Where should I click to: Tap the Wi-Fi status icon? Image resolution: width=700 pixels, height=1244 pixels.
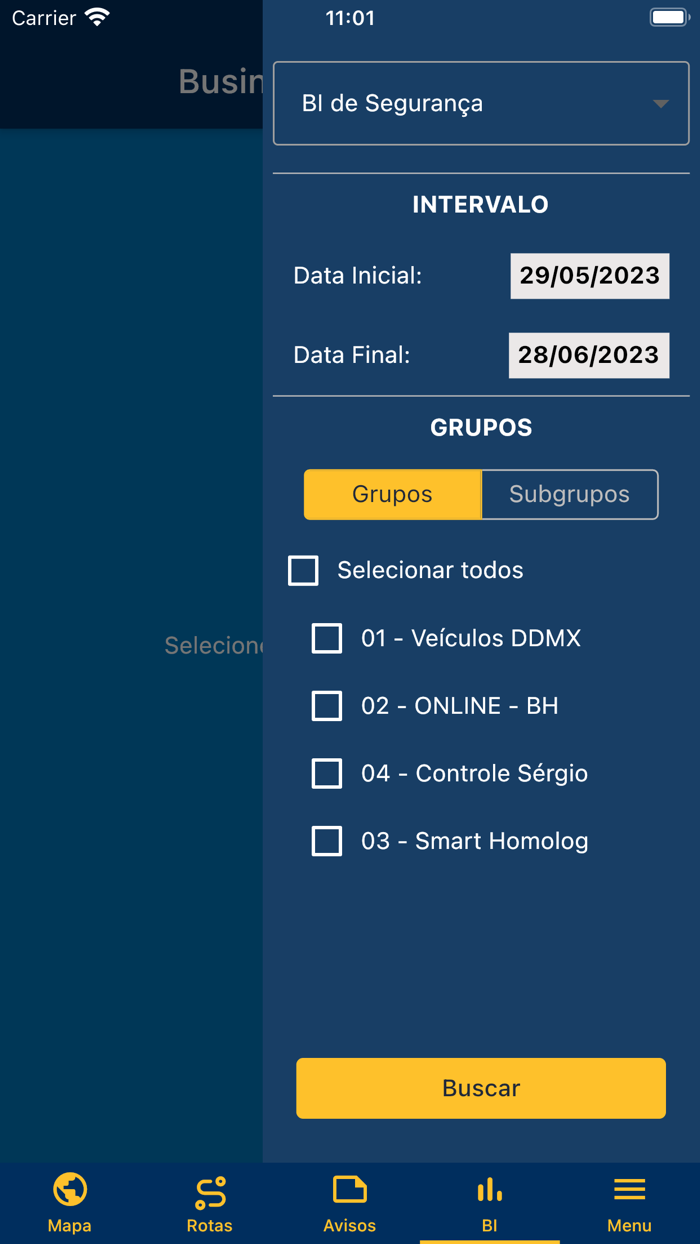[x=94, y=17]
